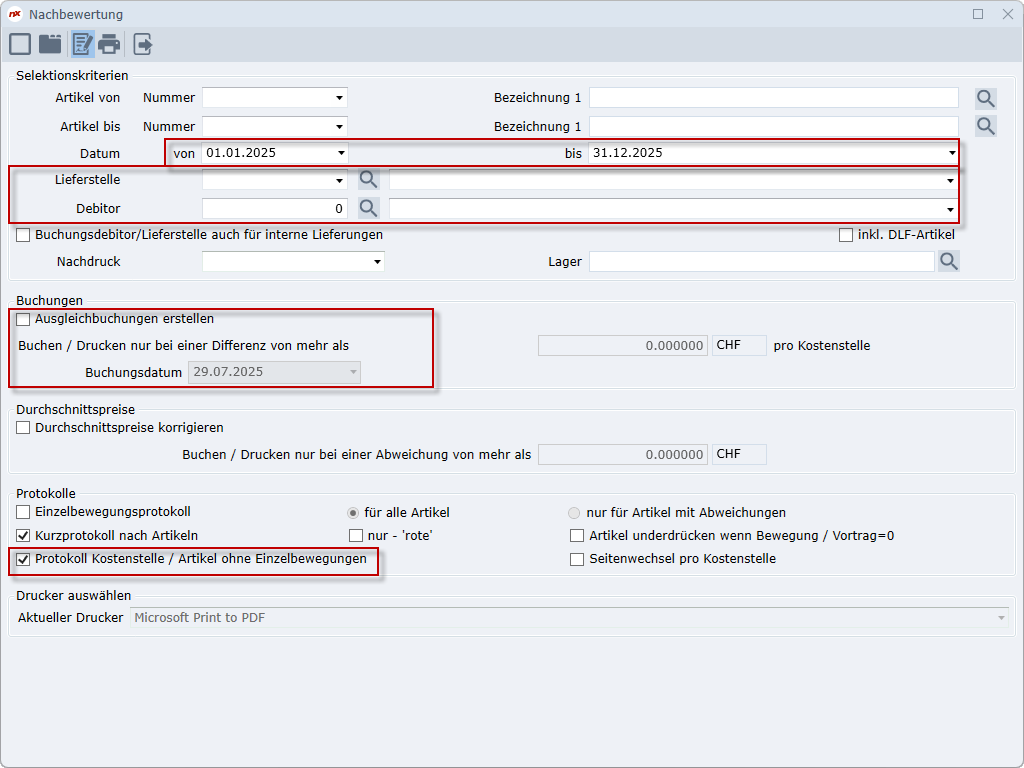
Task: Expand the Datum 'bis' date dropdown
Action: [952, 153]
